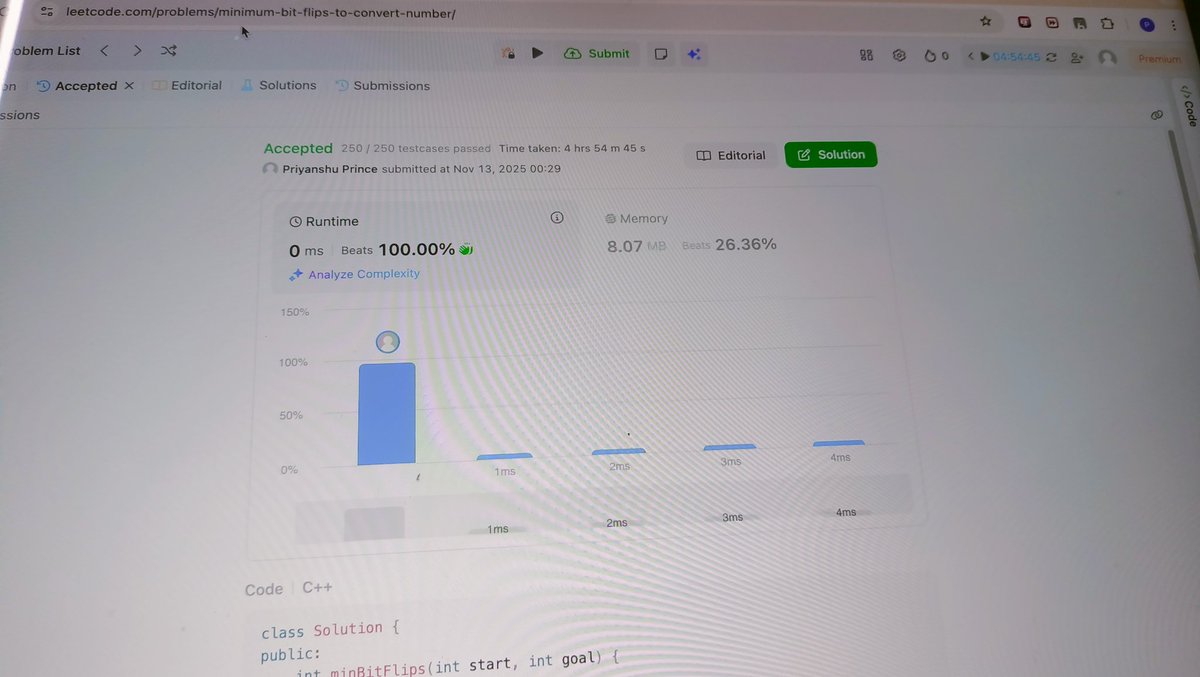This screenshot has width=1200, height=677.
Task: Click site information icon in address bar
Action: click(46, 12)
